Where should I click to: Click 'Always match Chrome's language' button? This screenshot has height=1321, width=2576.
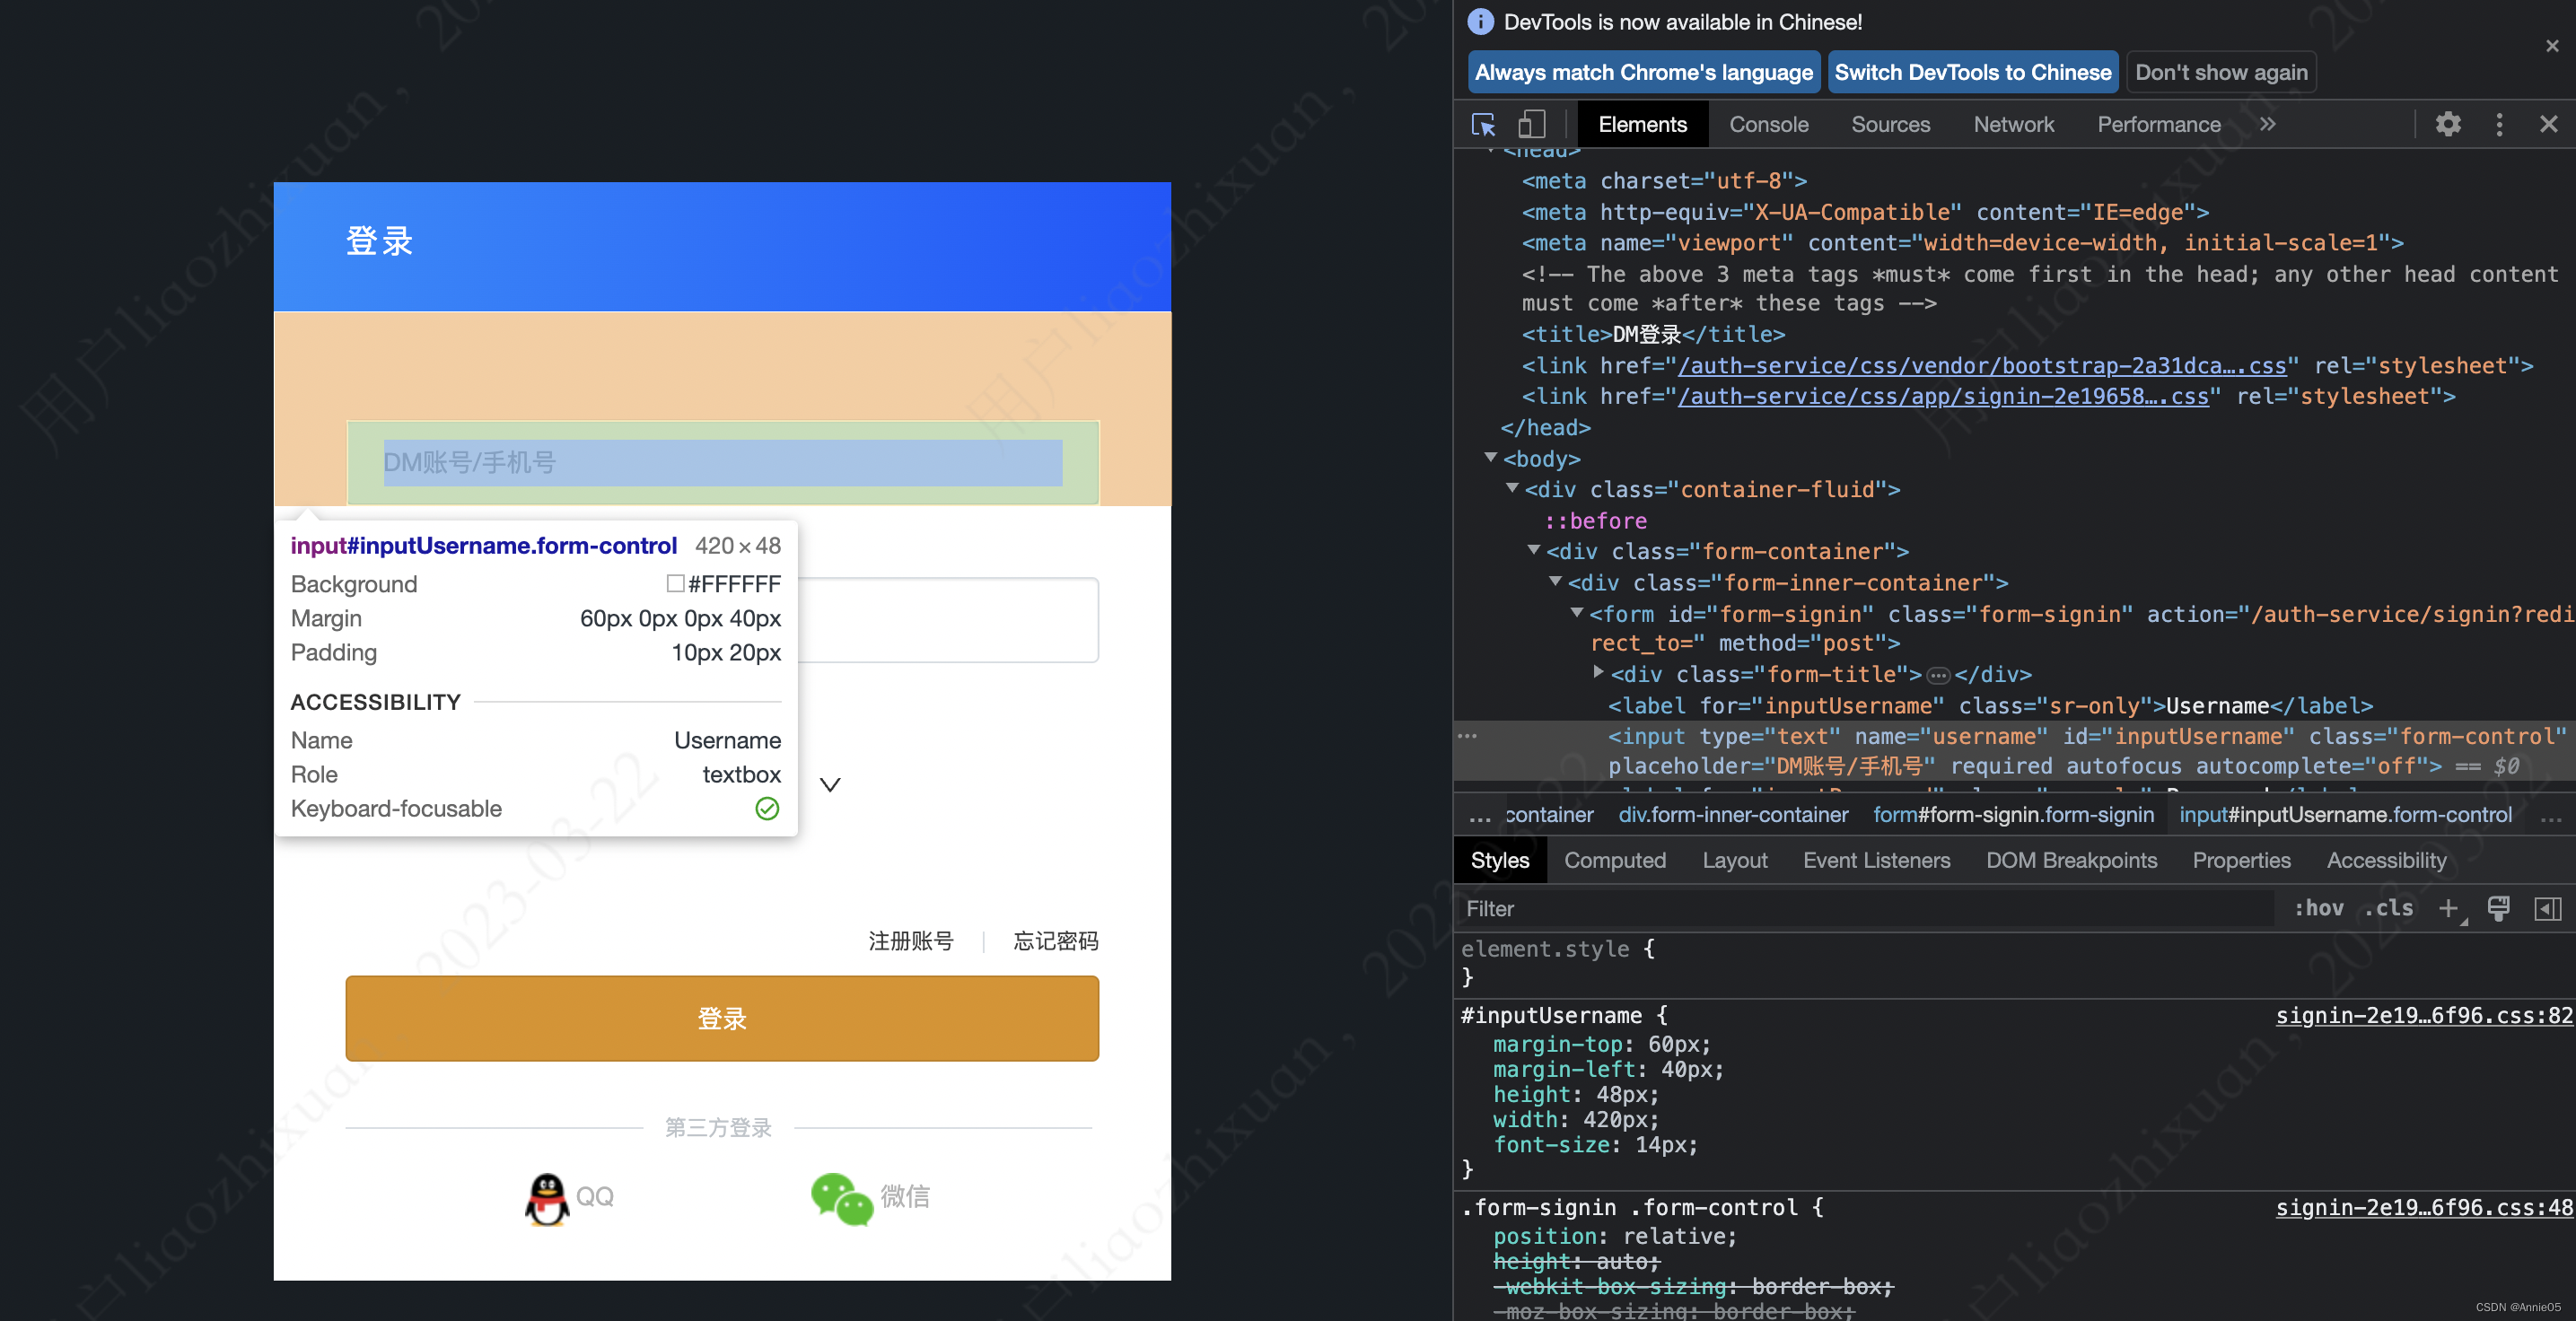(1641, 73)
